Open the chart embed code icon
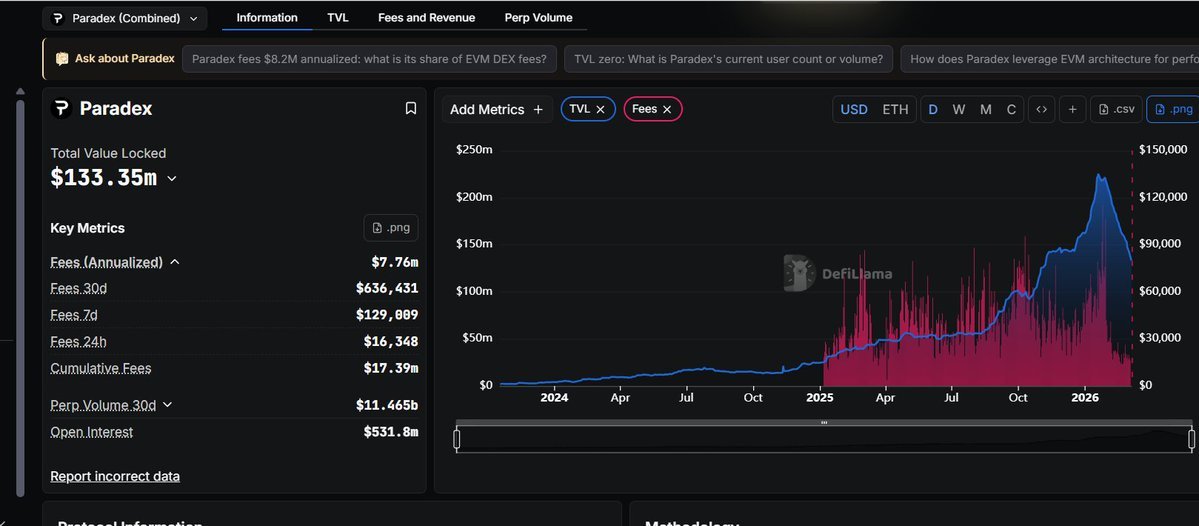The height and width of the screenshot is (526, 1199). [x=1041, y=109]
